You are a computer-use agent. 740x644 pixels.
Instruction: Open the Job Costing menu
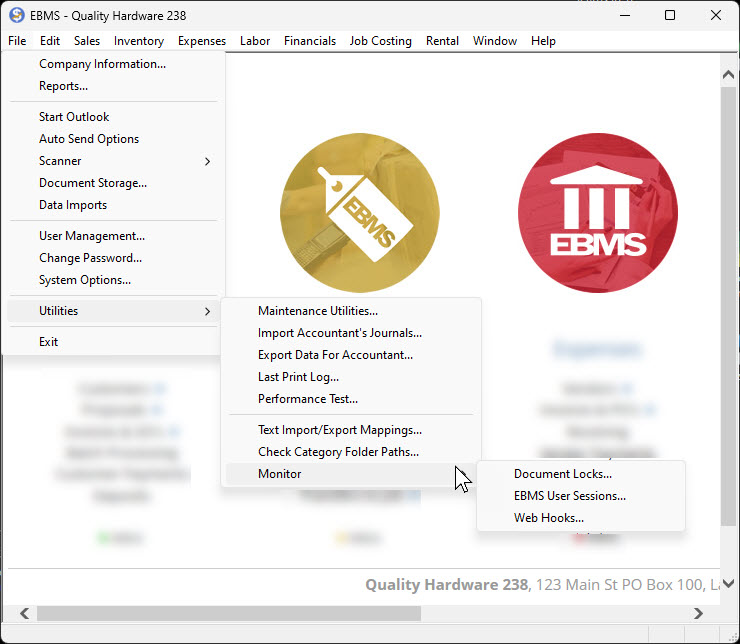pos(380,41)
